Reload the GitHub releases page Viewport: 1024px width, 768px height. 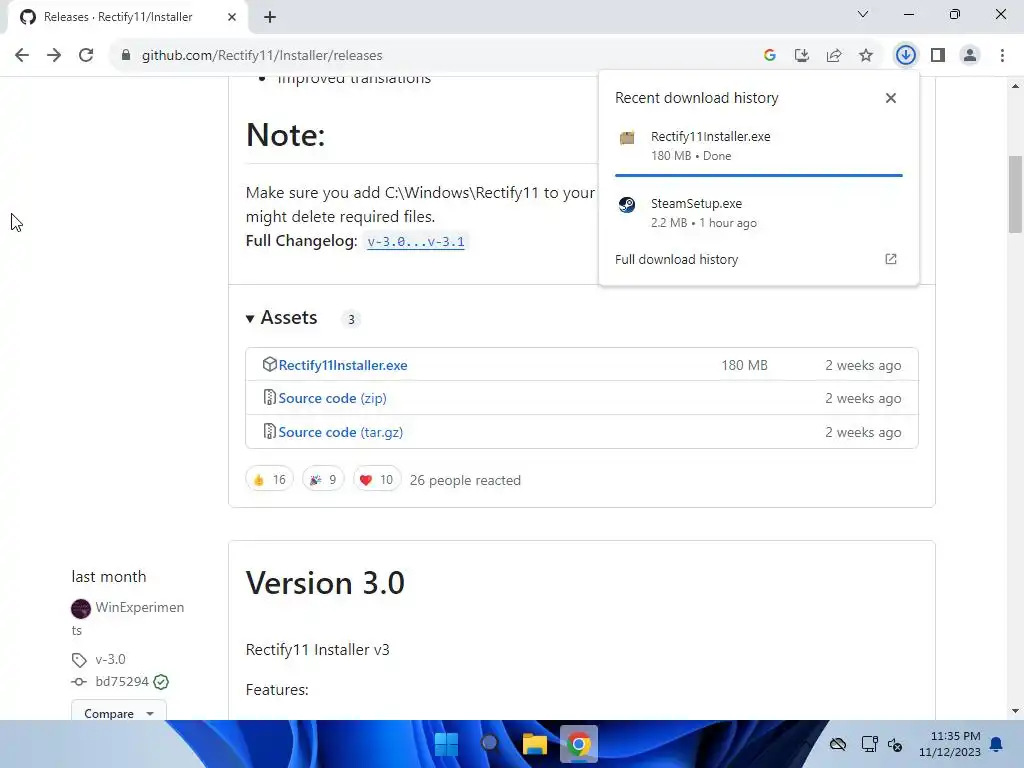pos(86,56)
